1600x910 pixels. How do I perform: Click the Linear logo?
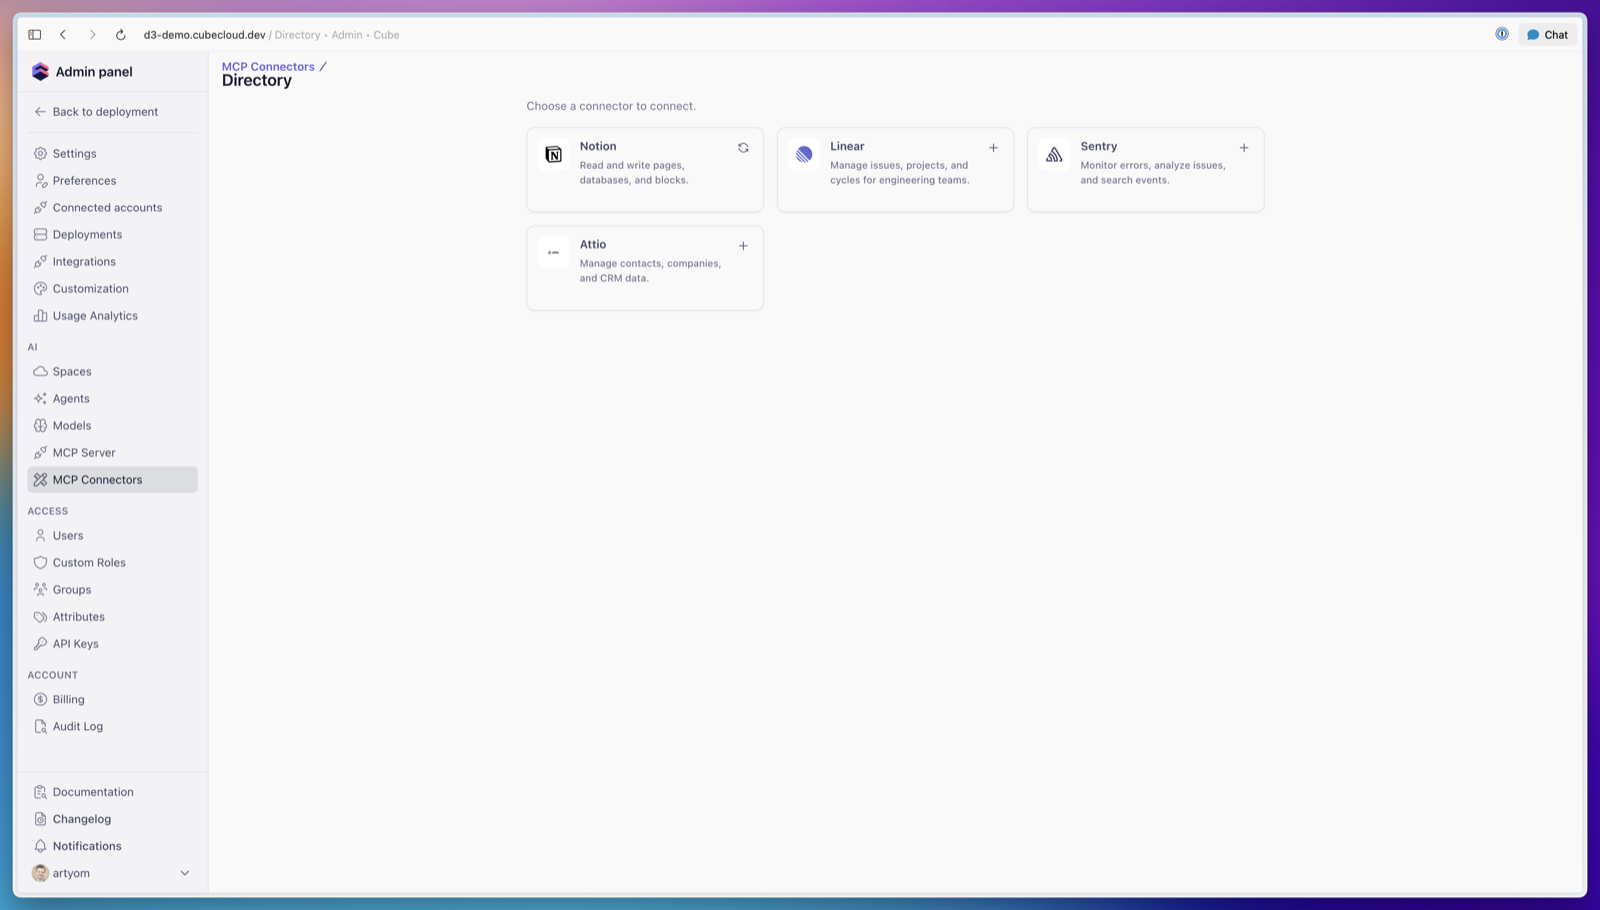pyautogui.click(x=804, y=154)
